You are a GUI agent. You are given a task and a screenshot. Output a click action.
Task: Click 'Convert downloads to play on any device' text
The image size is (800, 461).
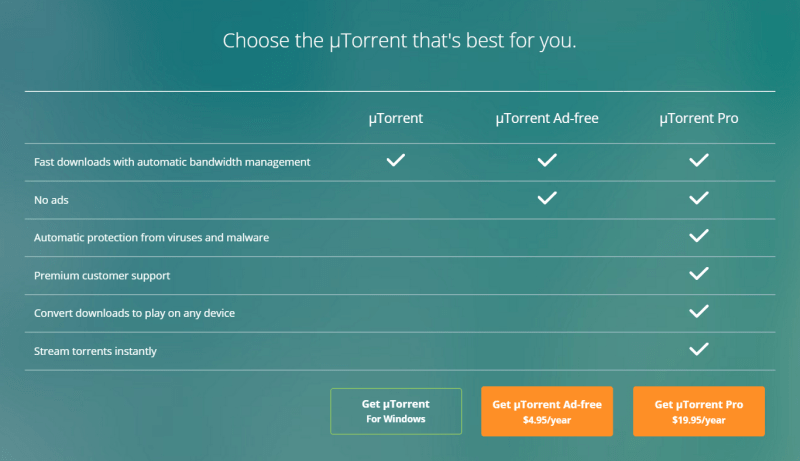[134, 313]
